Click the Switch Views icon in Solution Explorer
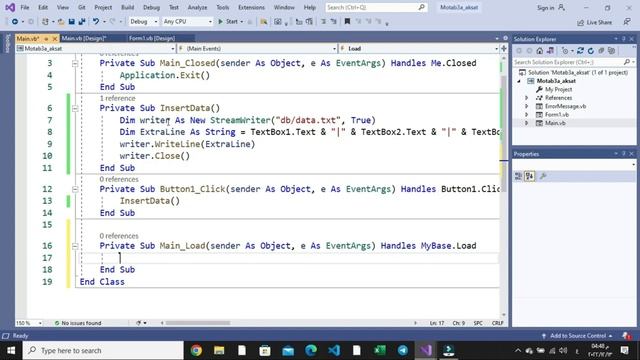The image size is (640, 360). (550, 51)
